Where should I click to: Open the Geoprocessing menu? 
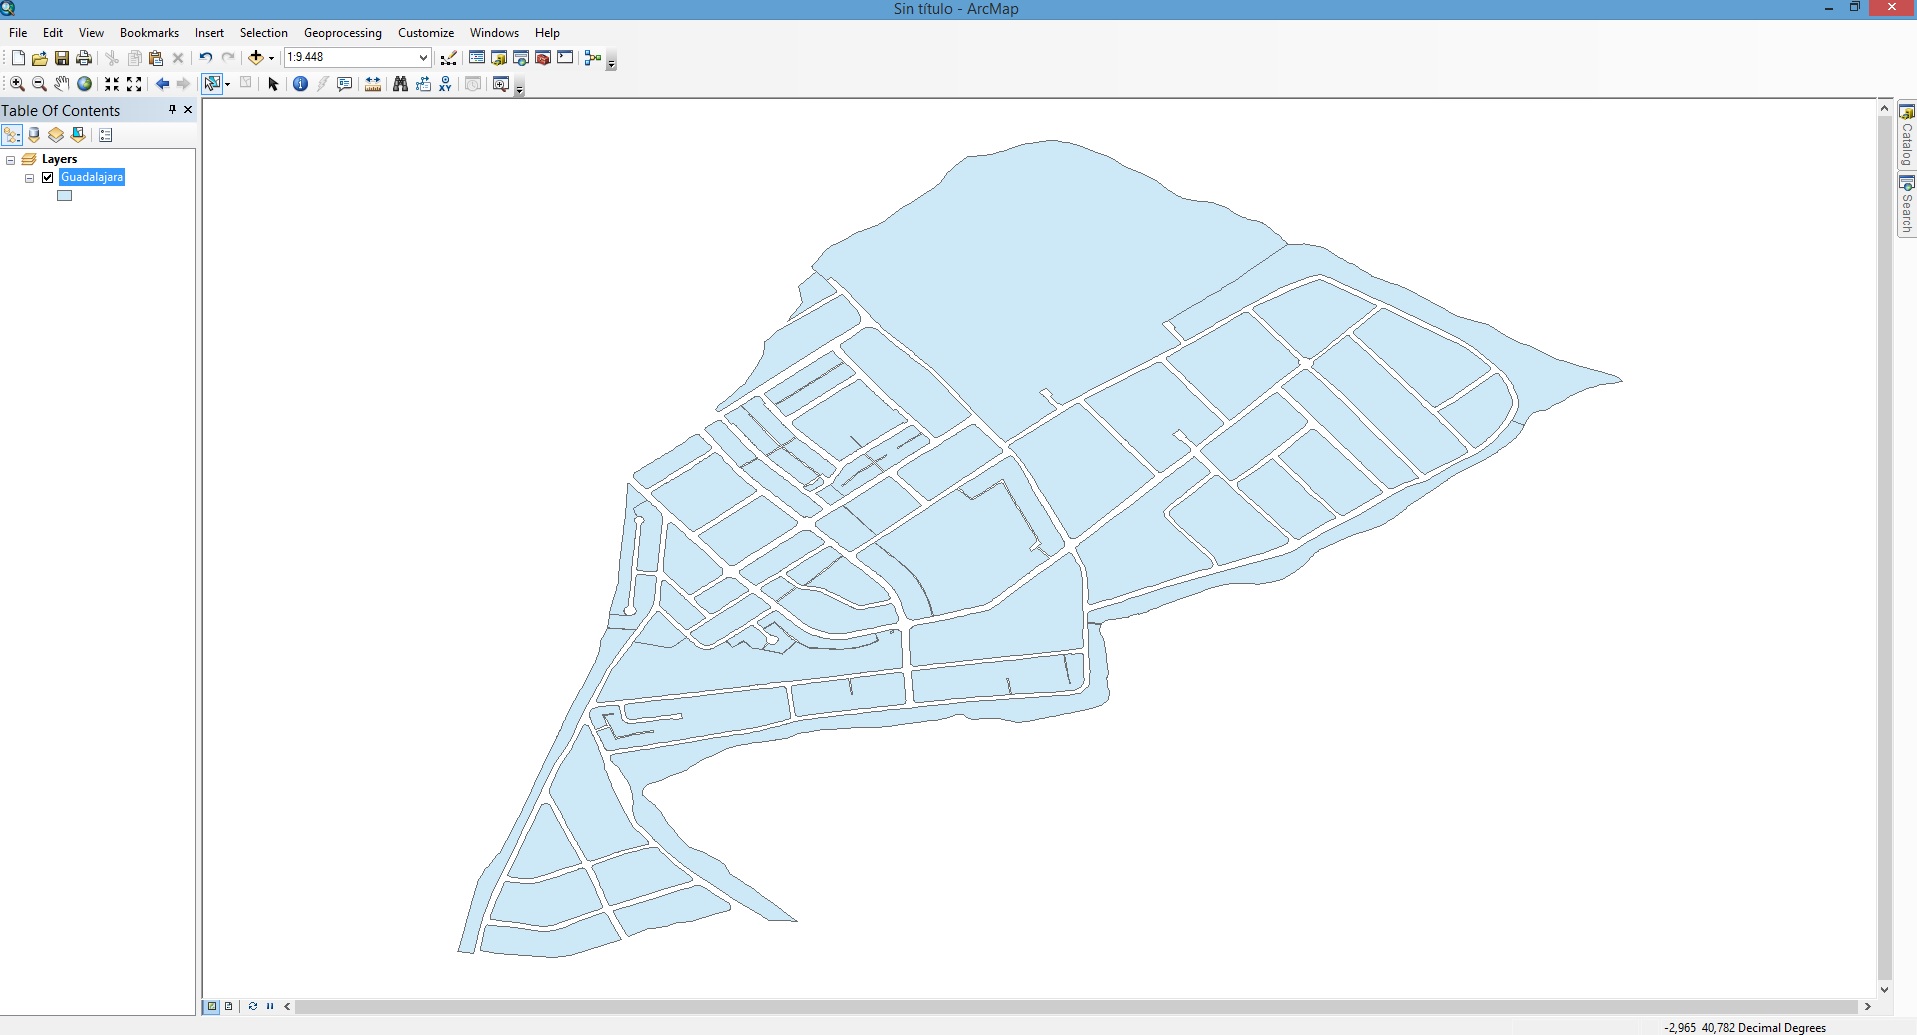click(x=342, y=32)
